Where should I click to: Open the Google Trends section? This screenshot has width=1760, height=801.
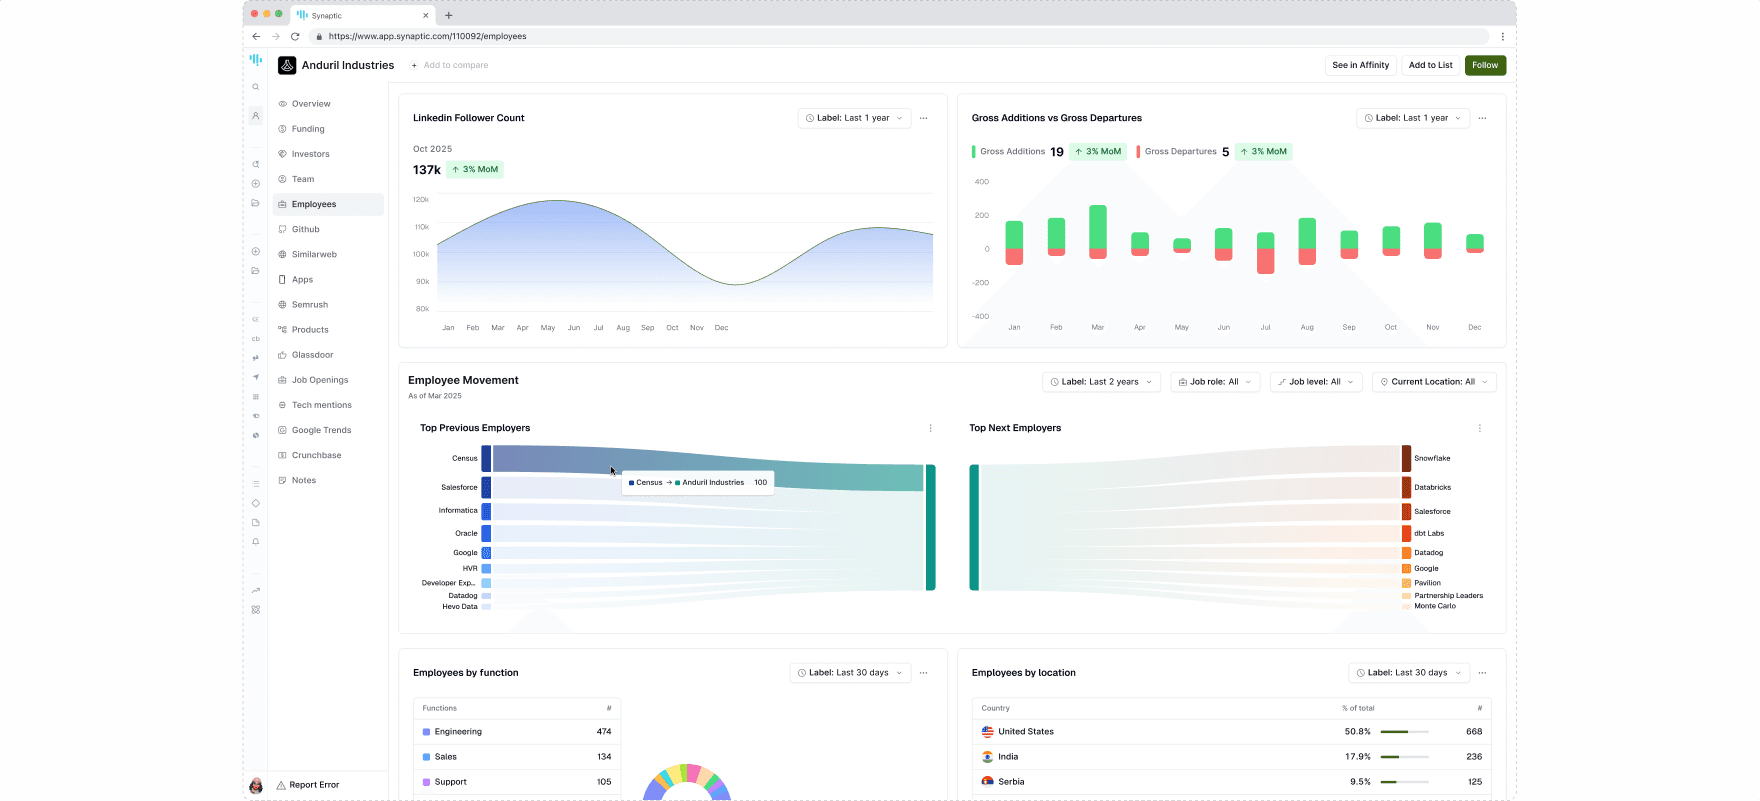[x=328, y=430]
